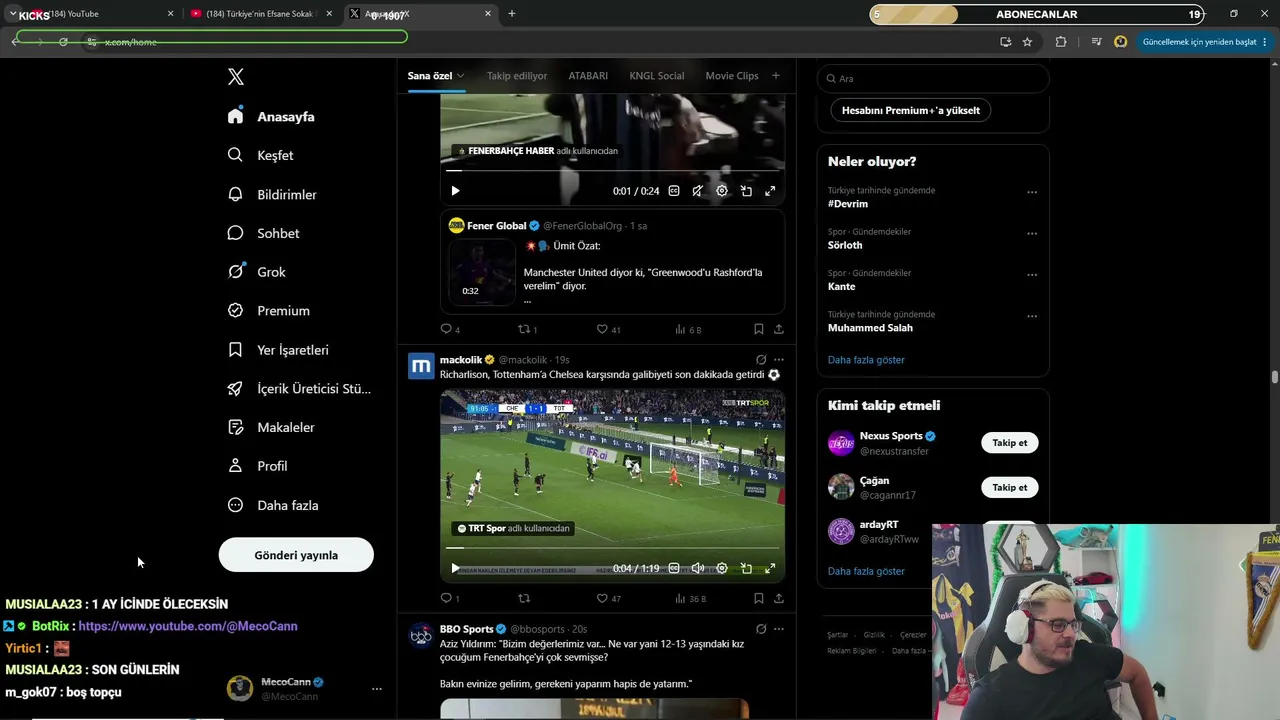The width and height of the screenshot is (1280, 720).
Task: Open YouTube link in BotRix chat message
Action: point(188,626)
